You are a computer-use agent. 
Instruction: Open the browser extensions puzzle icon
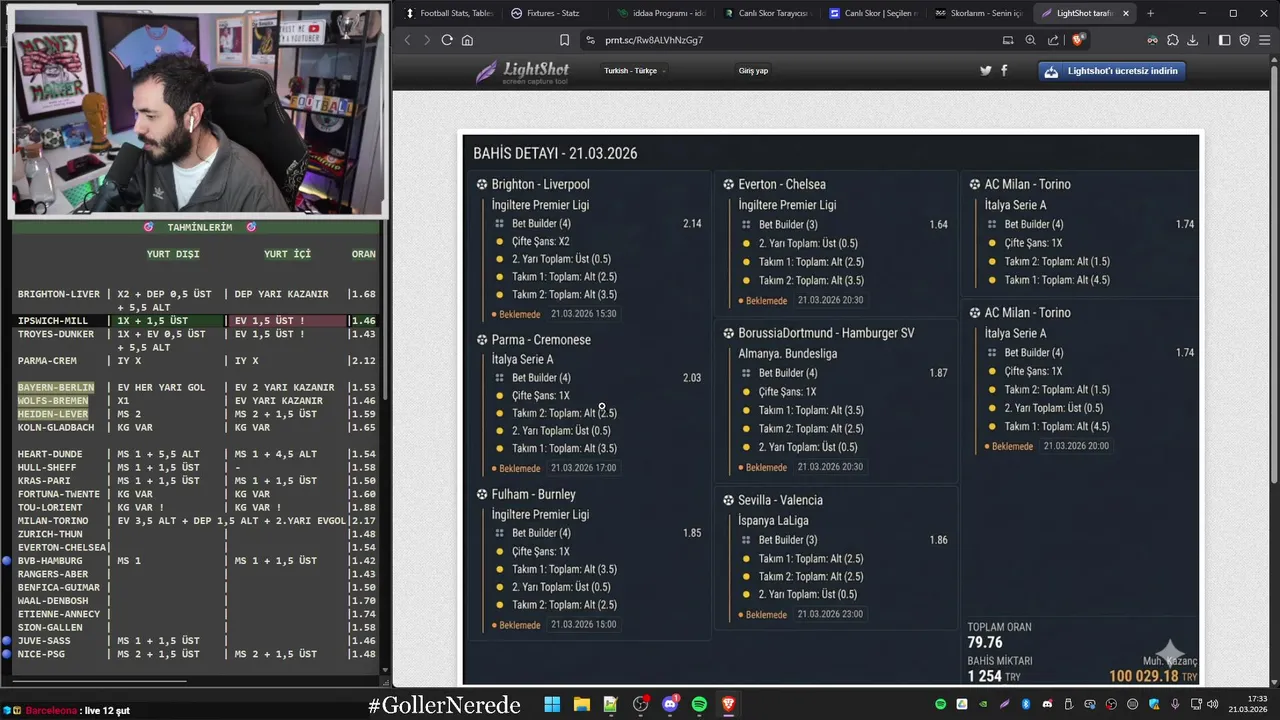point(1173,40)
